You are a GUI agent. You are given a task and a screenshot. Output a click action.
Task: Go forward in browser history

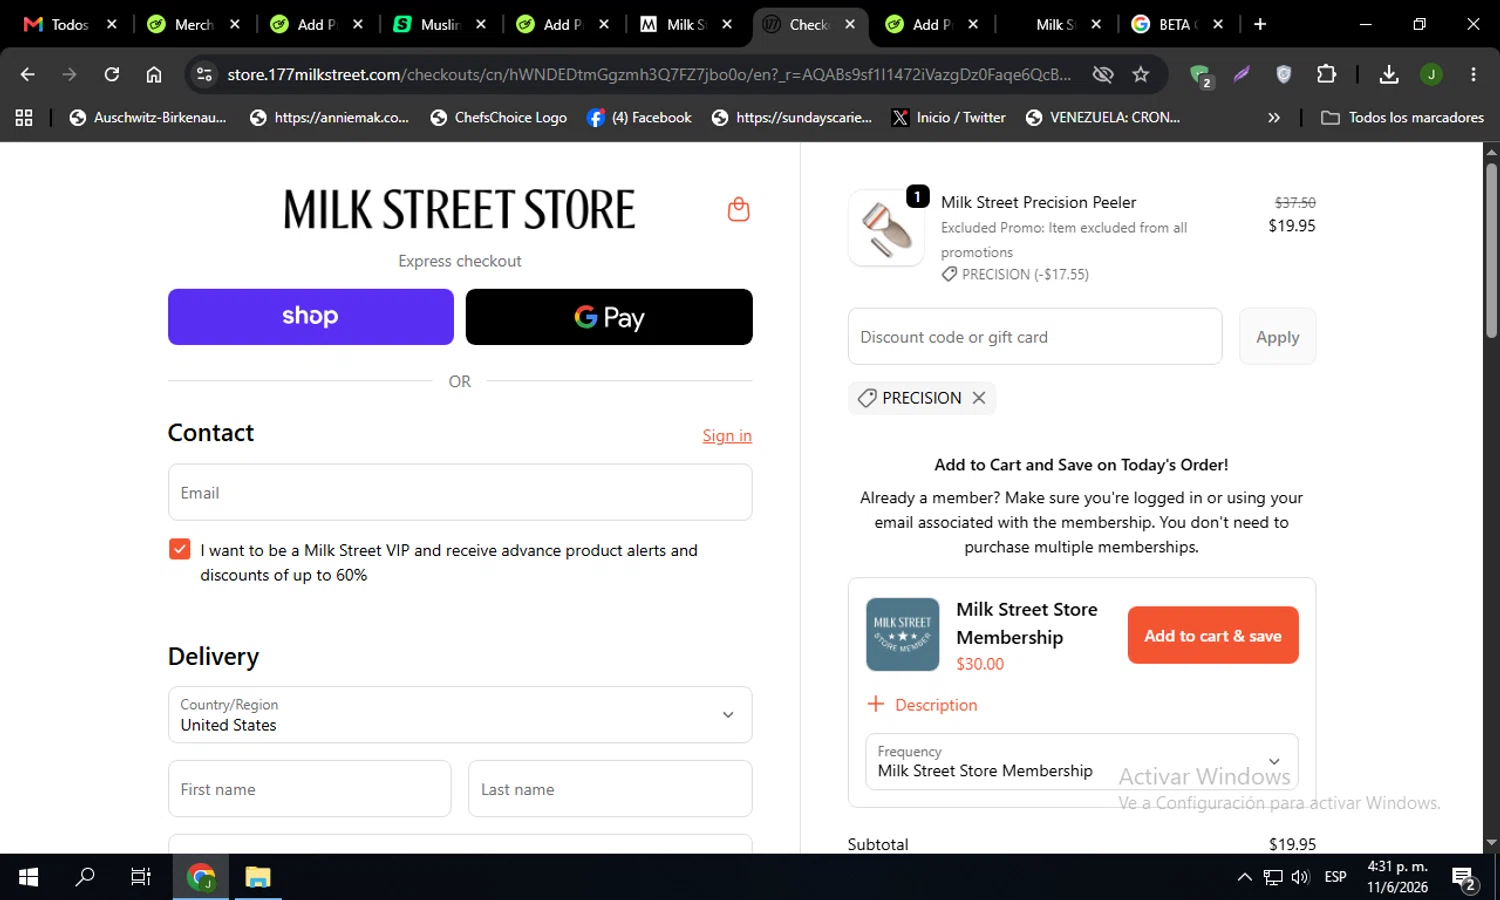click(69, 74)
